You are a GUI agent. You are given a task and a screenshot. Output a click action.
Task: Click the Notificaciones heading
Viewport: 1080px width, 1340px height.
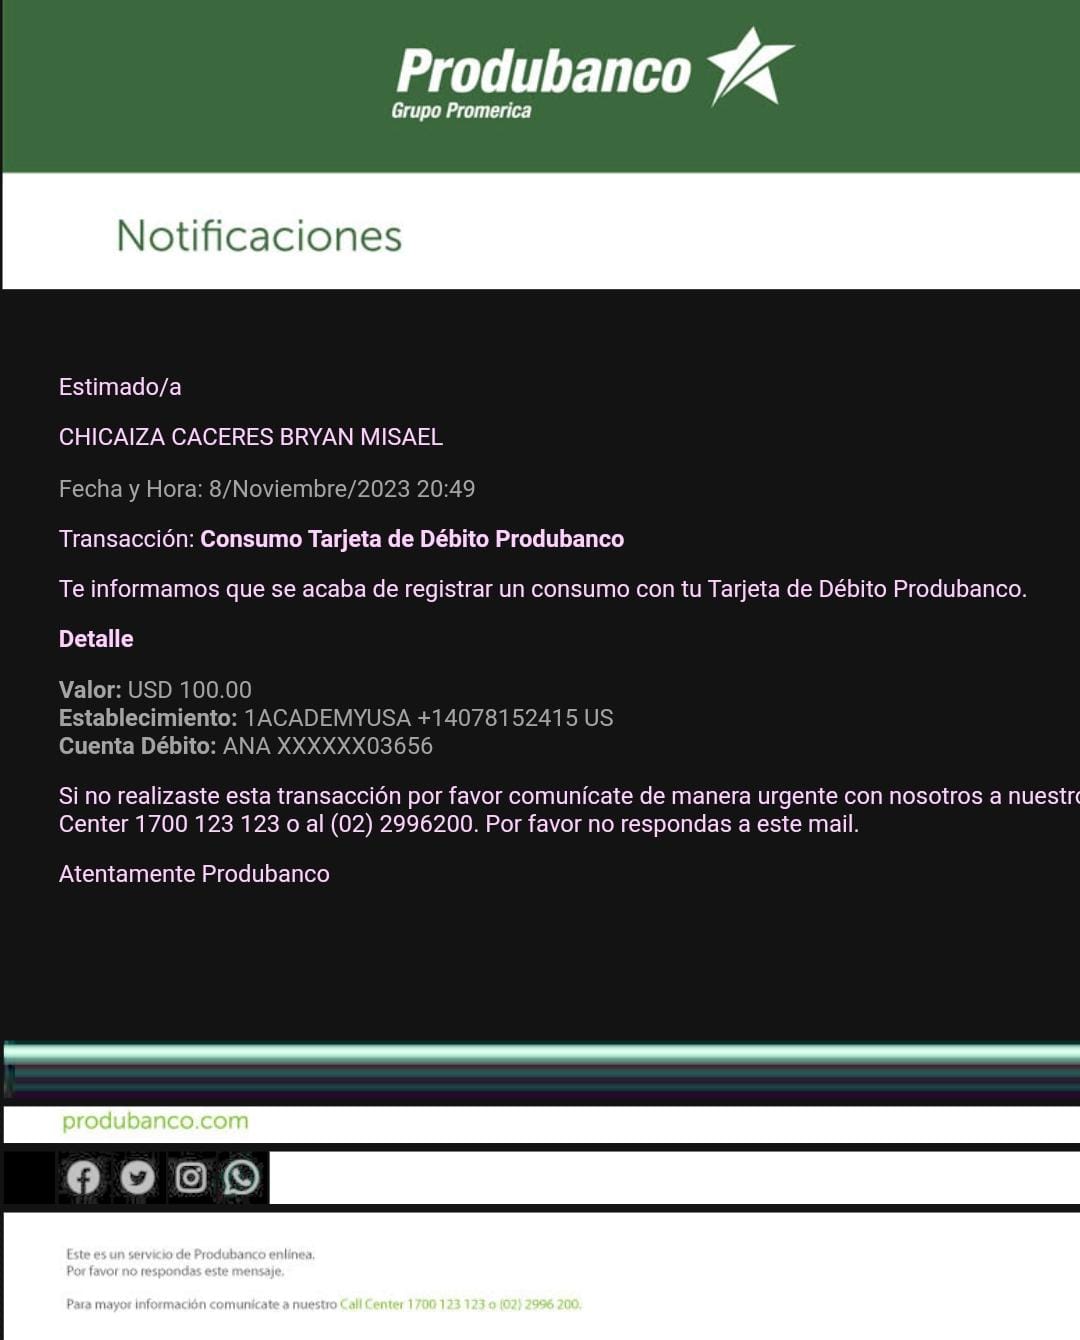[259, 236]
